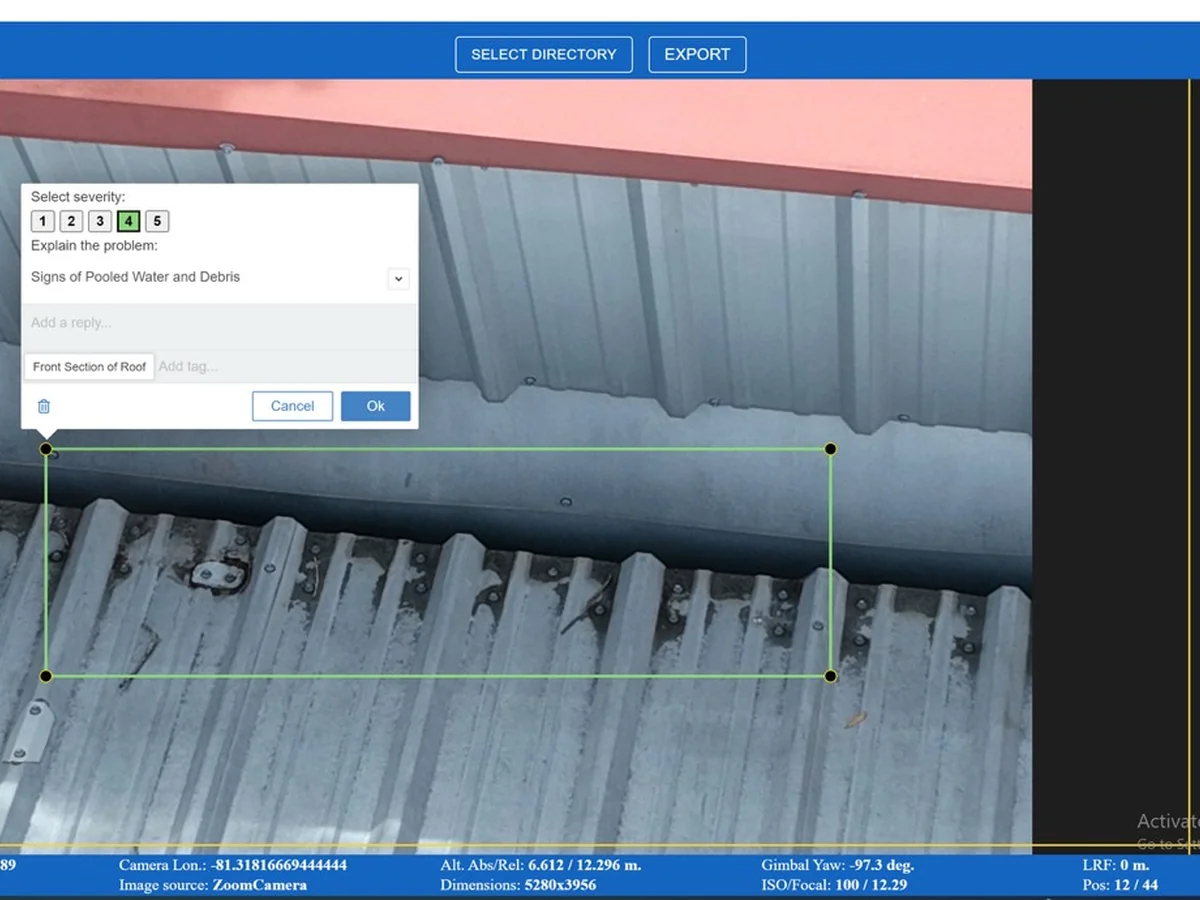Click 'Signs of Pooled Water and Debris' text
Screen dimensions: 1200x900
(135, 277)
